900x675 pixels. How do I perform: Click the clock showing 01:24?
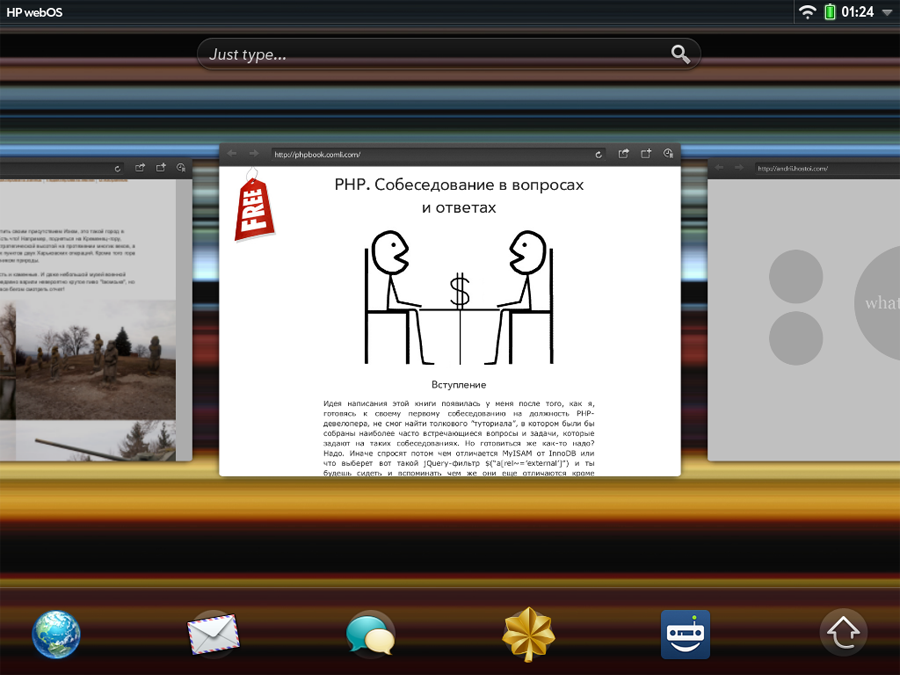tap(858, 12)
